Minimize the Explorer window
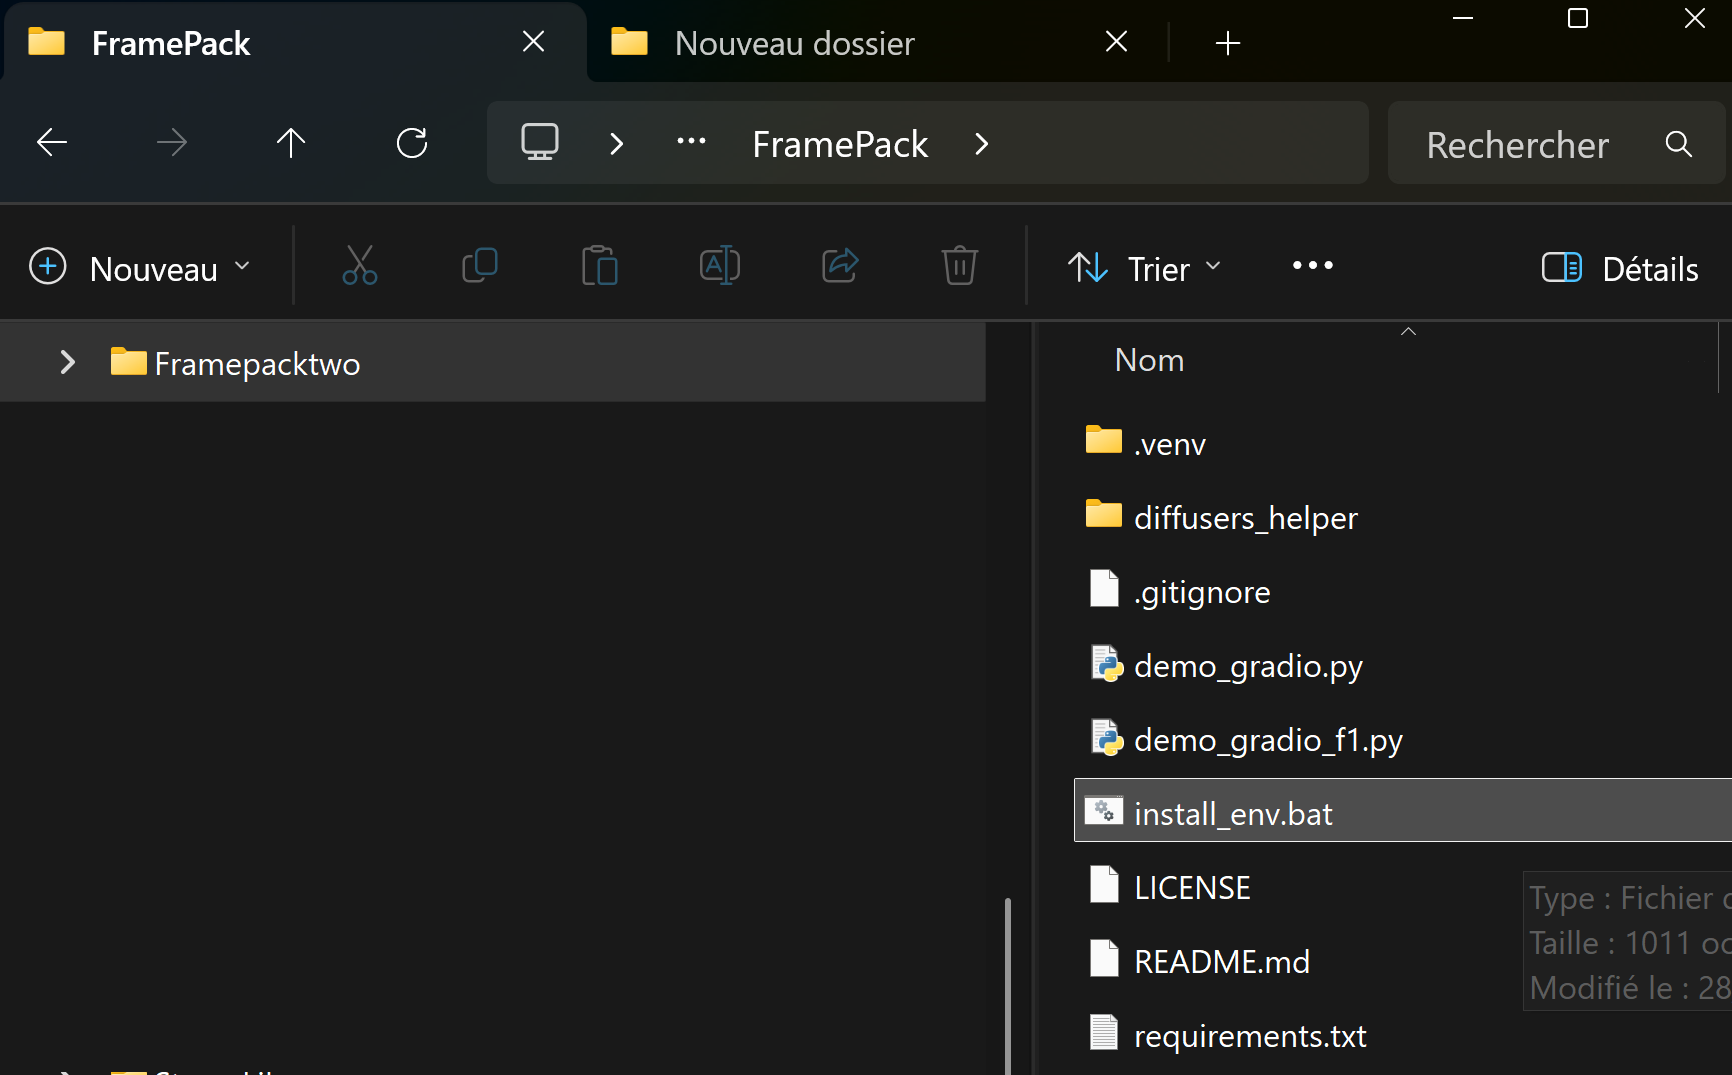 tap(1463, 18)
